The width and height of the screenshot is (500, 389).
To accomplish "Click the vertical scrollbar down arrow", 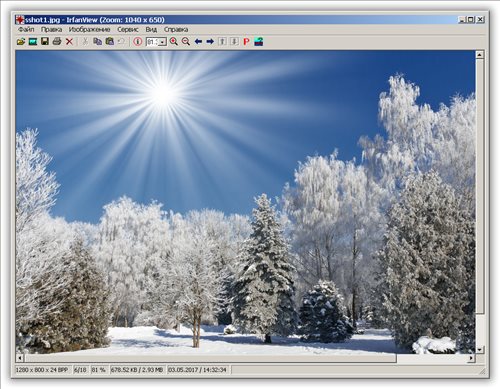I will click(480, 350).
